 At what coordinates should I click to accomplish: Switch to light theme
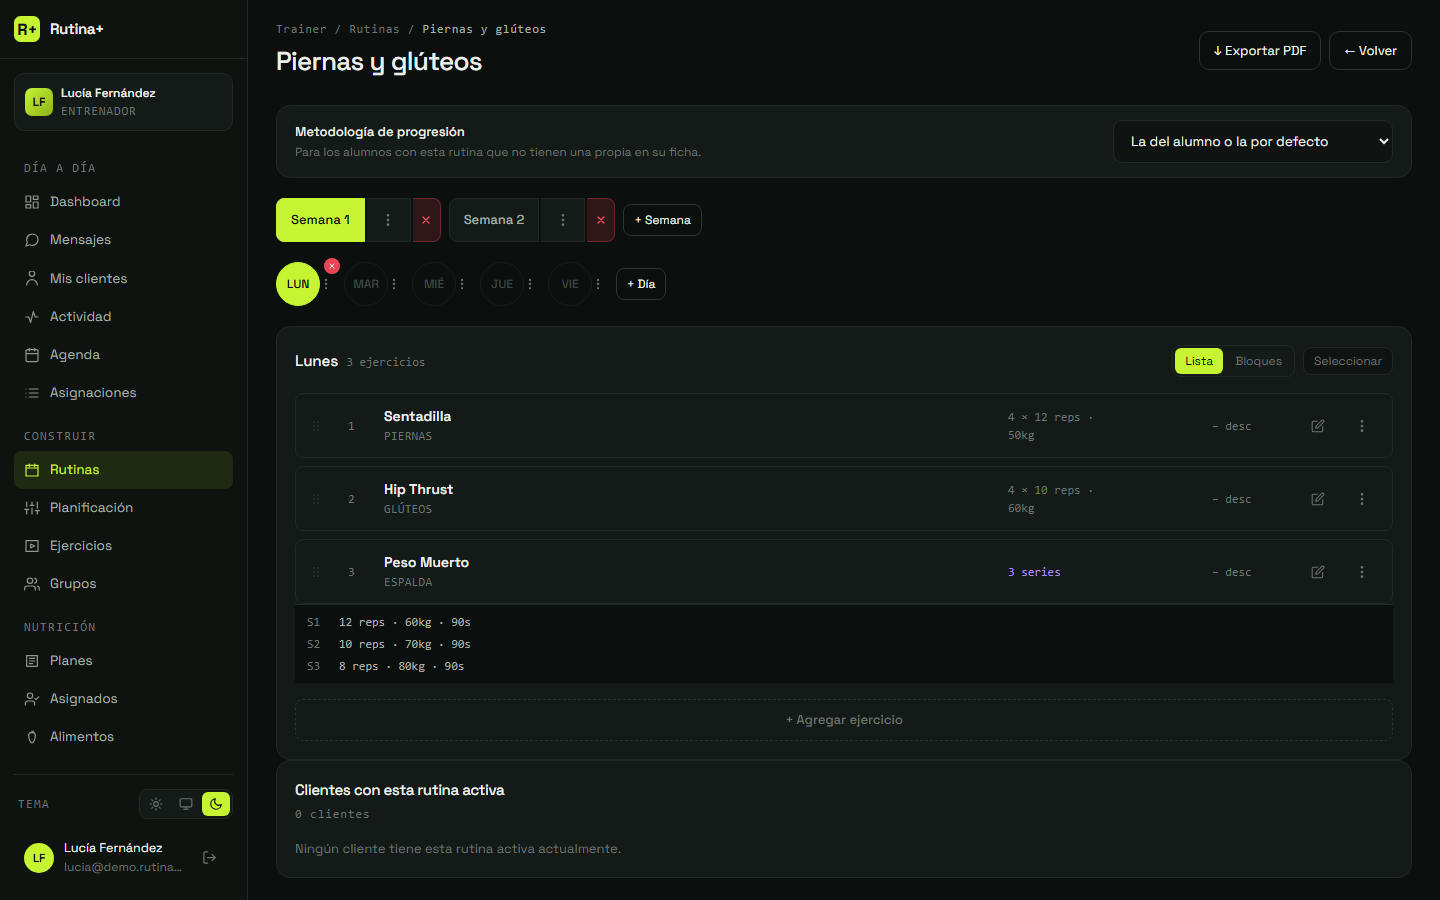(156, 804)
